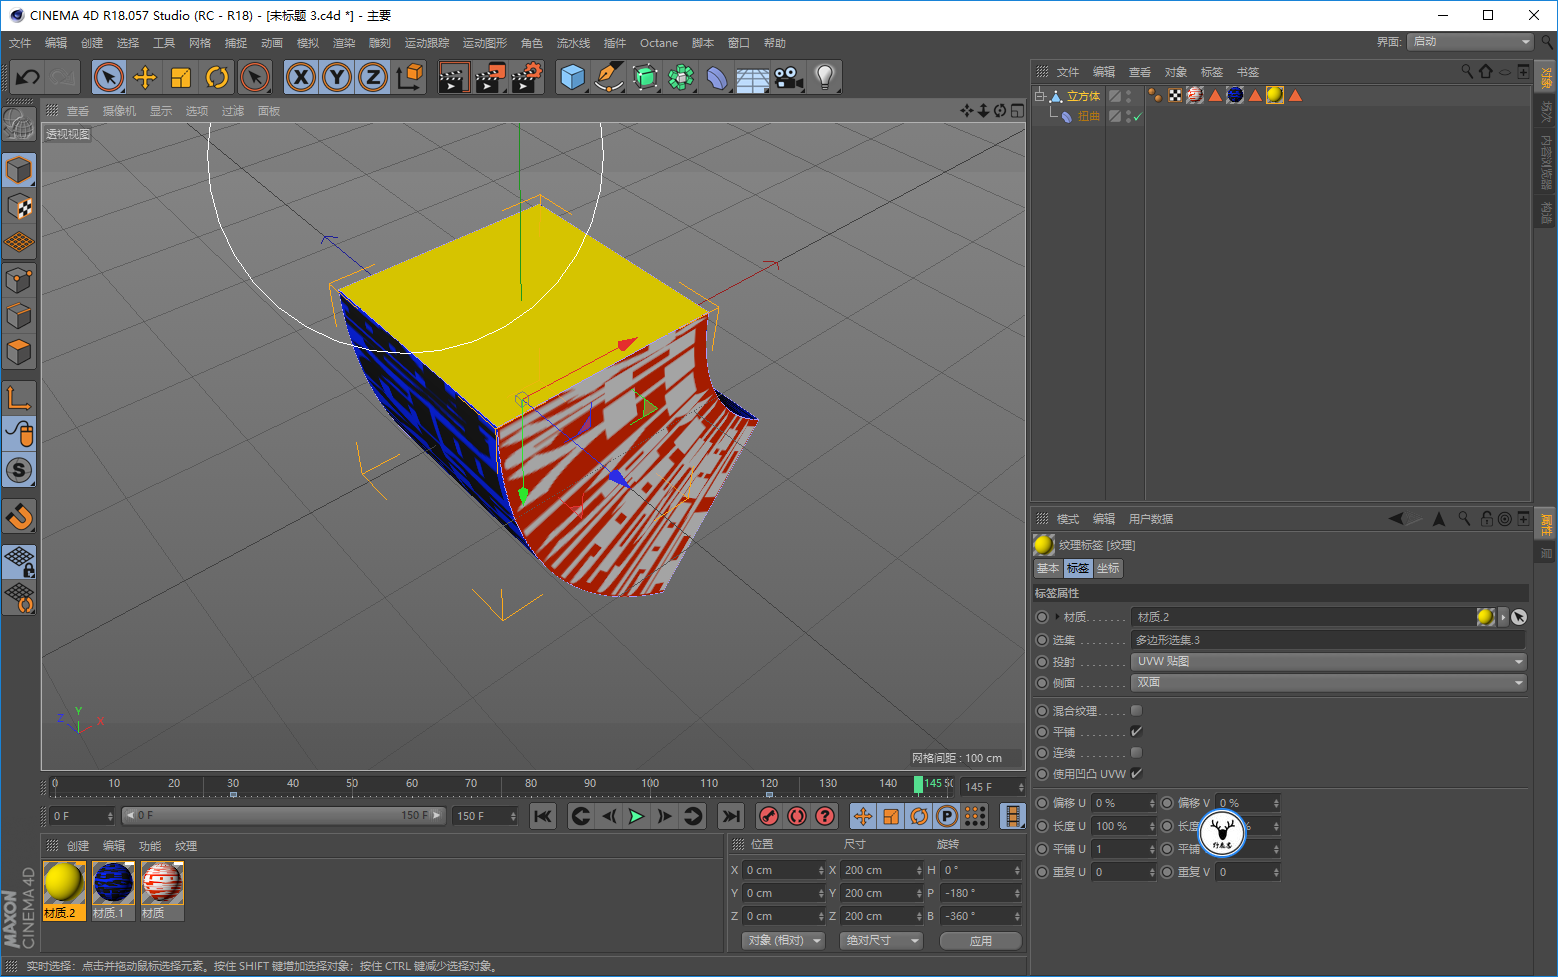Click the coordinate system icon
Screen dimensions: 1558x977
(409, 77)
